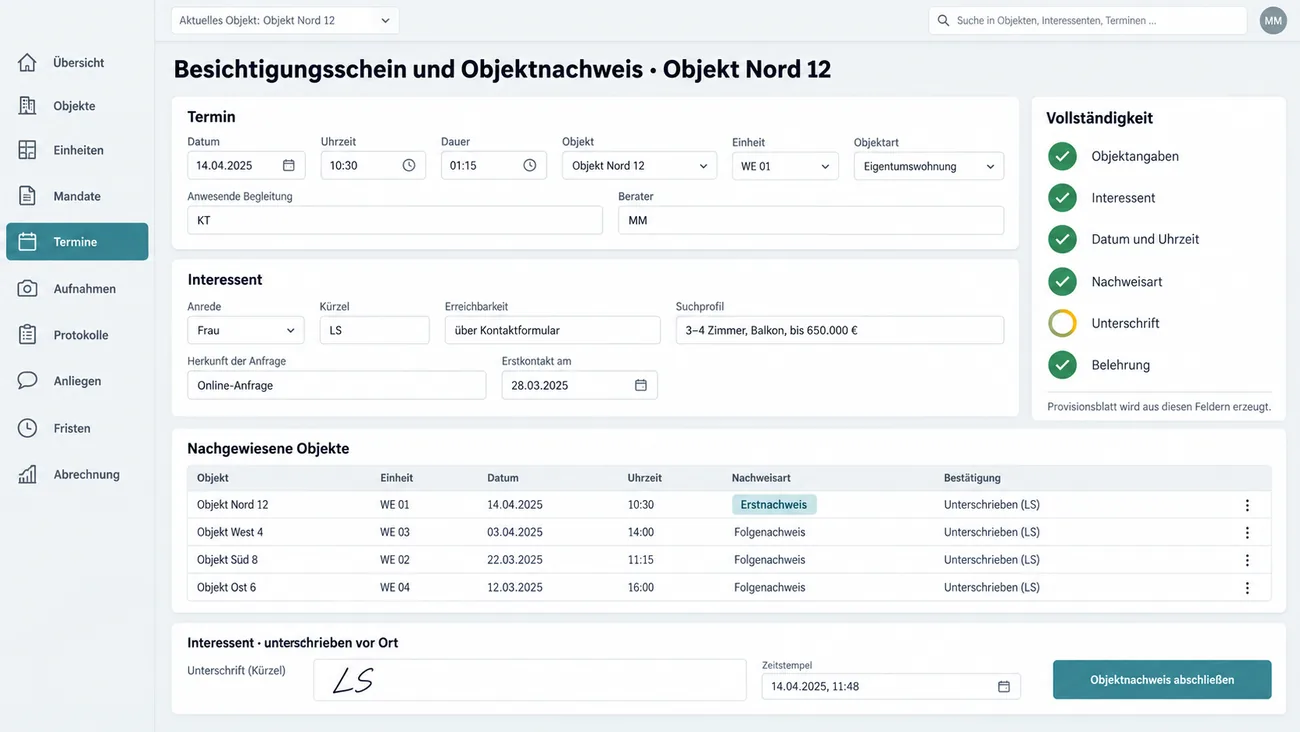Click the Mandate document icon
1300x732 pixels.
click(28, 196)
